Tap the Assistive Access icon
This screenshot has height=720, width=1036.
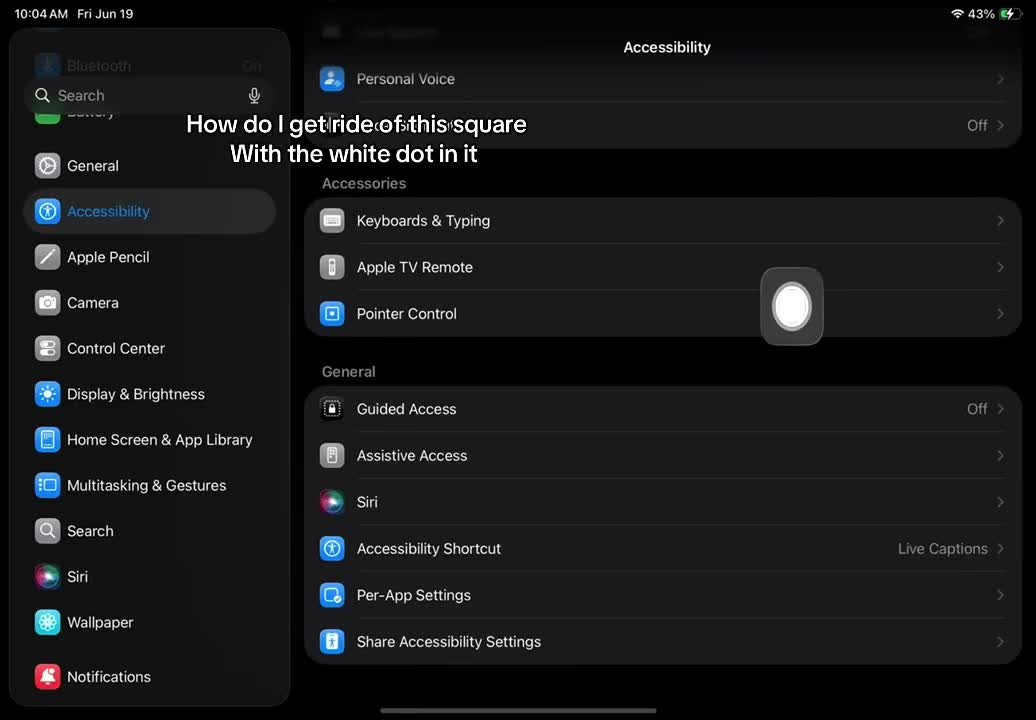pos(332,456)
